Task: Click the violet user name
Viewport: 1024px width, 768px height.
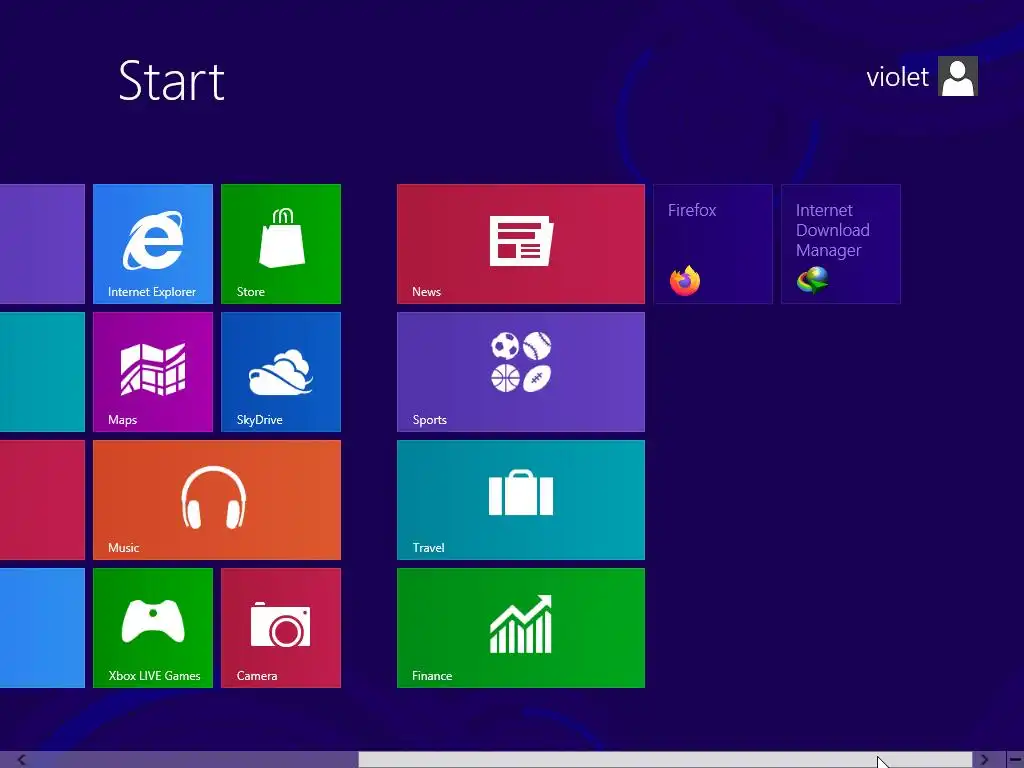Action: [897, 78]
